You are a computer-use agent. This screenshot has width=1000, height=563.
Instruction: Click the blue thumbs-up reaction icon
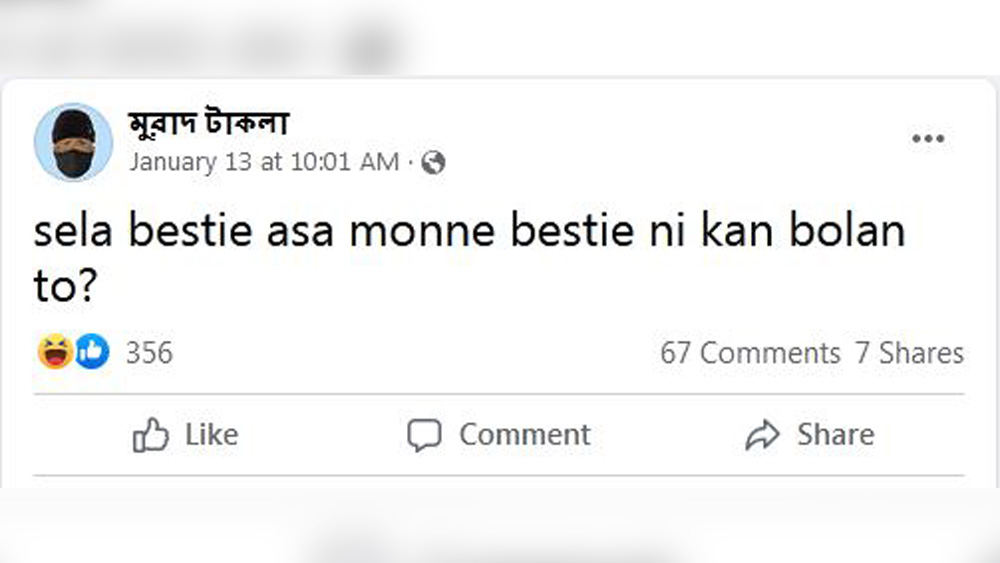click(92, 352)
